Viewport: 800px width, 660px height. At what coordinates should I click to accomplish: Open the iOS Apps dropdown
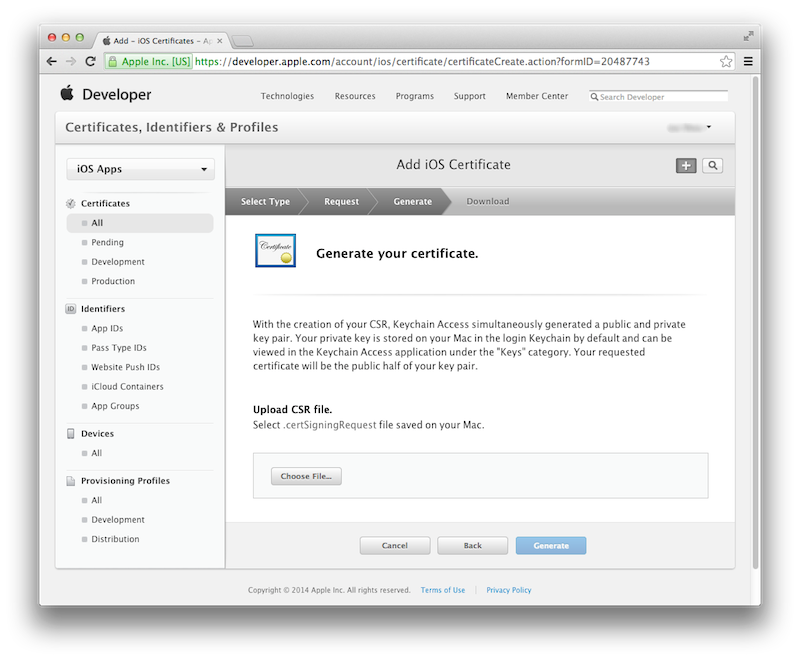click(x=139, y=169)
